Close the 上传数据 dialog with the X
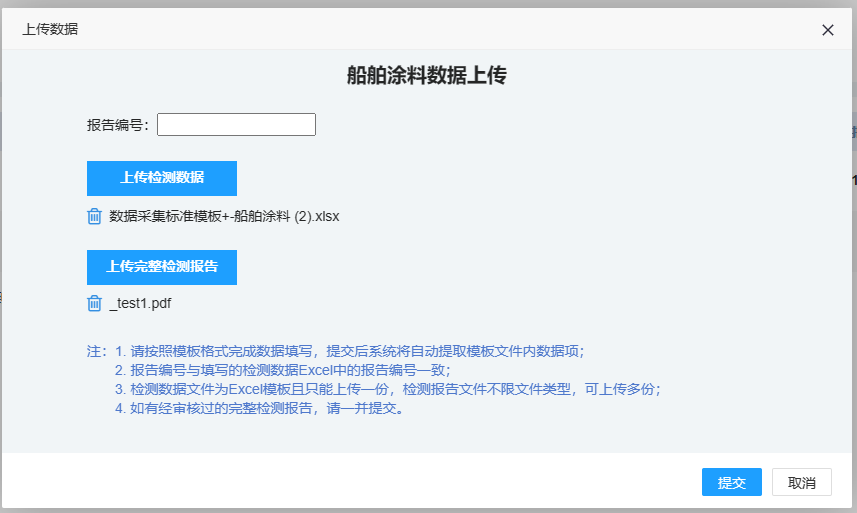Screen dimensions: 857x513 pyautogui.click(x=827, y=30)
